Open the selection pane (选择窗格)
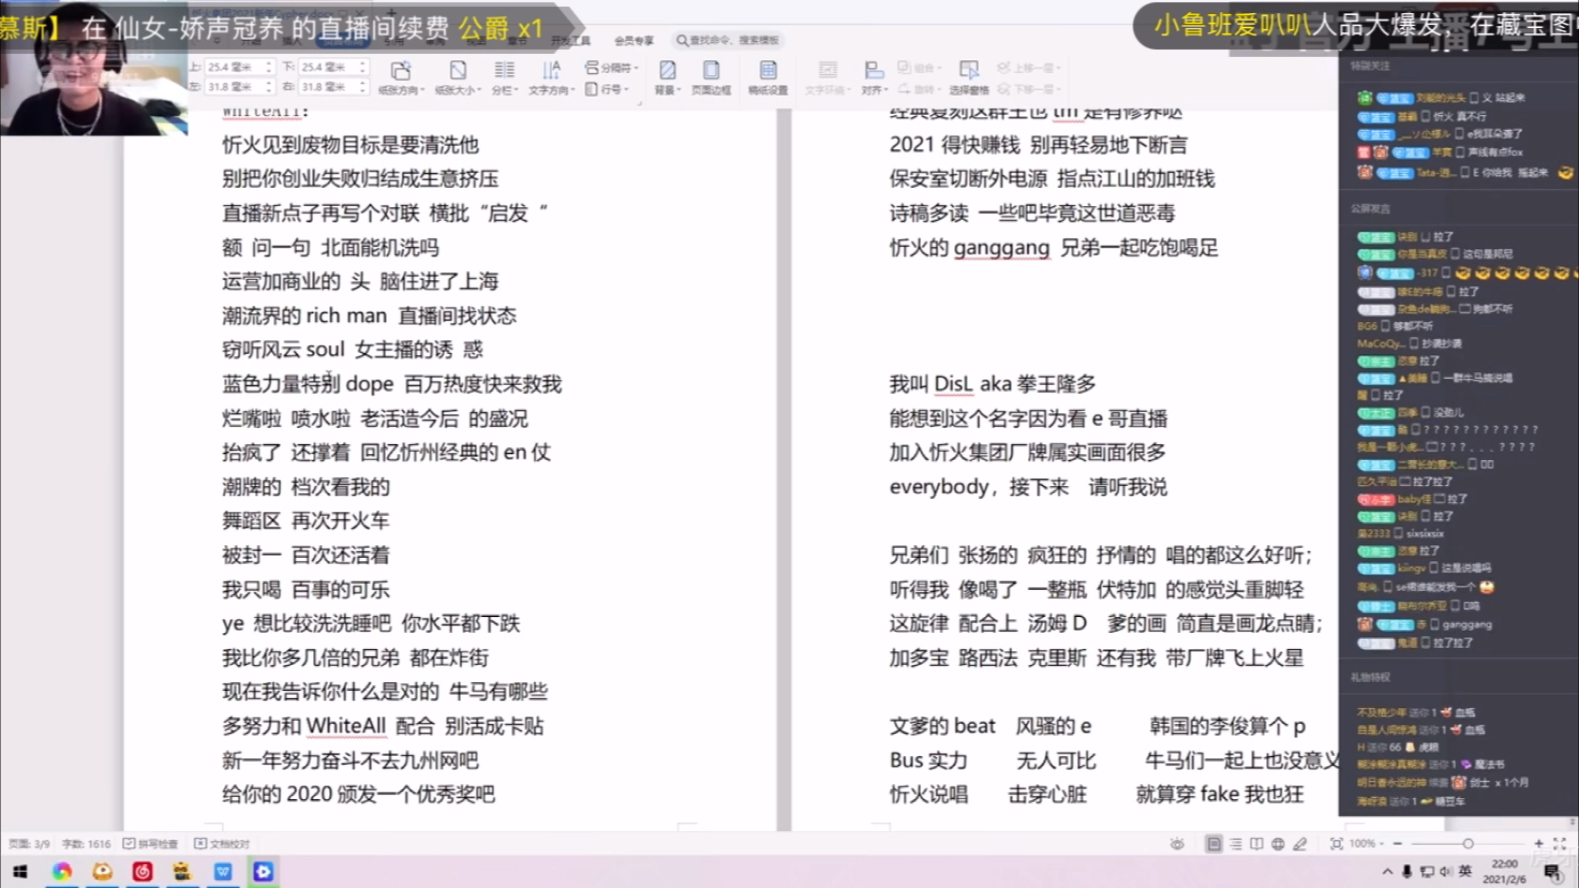 tap(969, 77)
